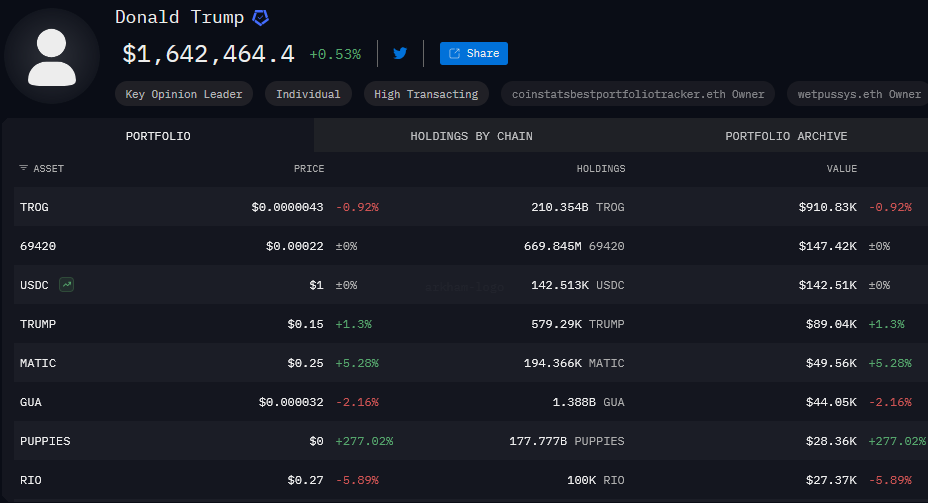The height and width of the screenshot is (503, 928).
Task: Click the +0.53% portfolio change
Action: click(x=335, y=54)
